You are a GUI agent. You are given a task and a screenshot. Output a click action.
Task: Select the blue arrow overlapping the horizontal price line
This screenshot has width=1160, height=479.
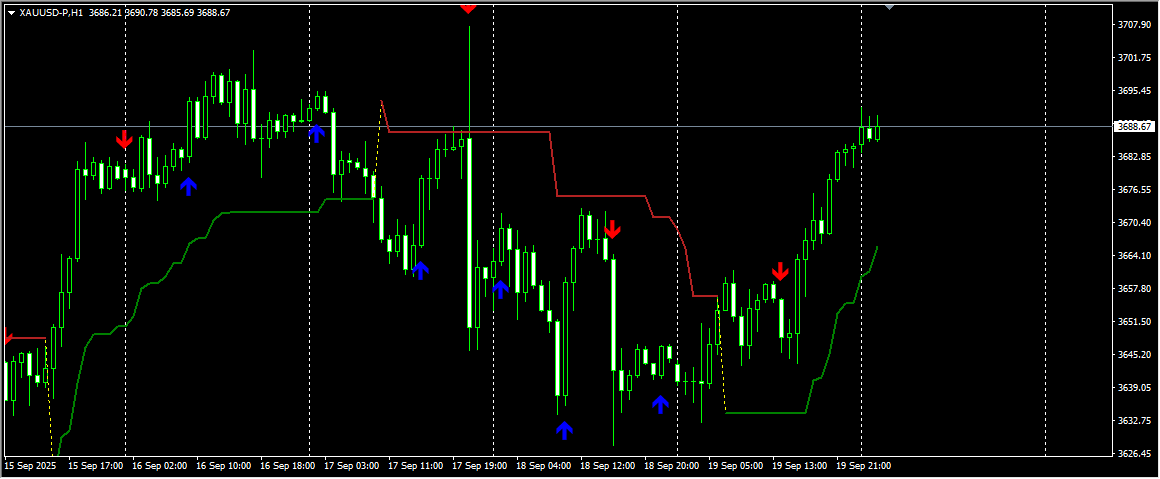(x=317, y=132)
